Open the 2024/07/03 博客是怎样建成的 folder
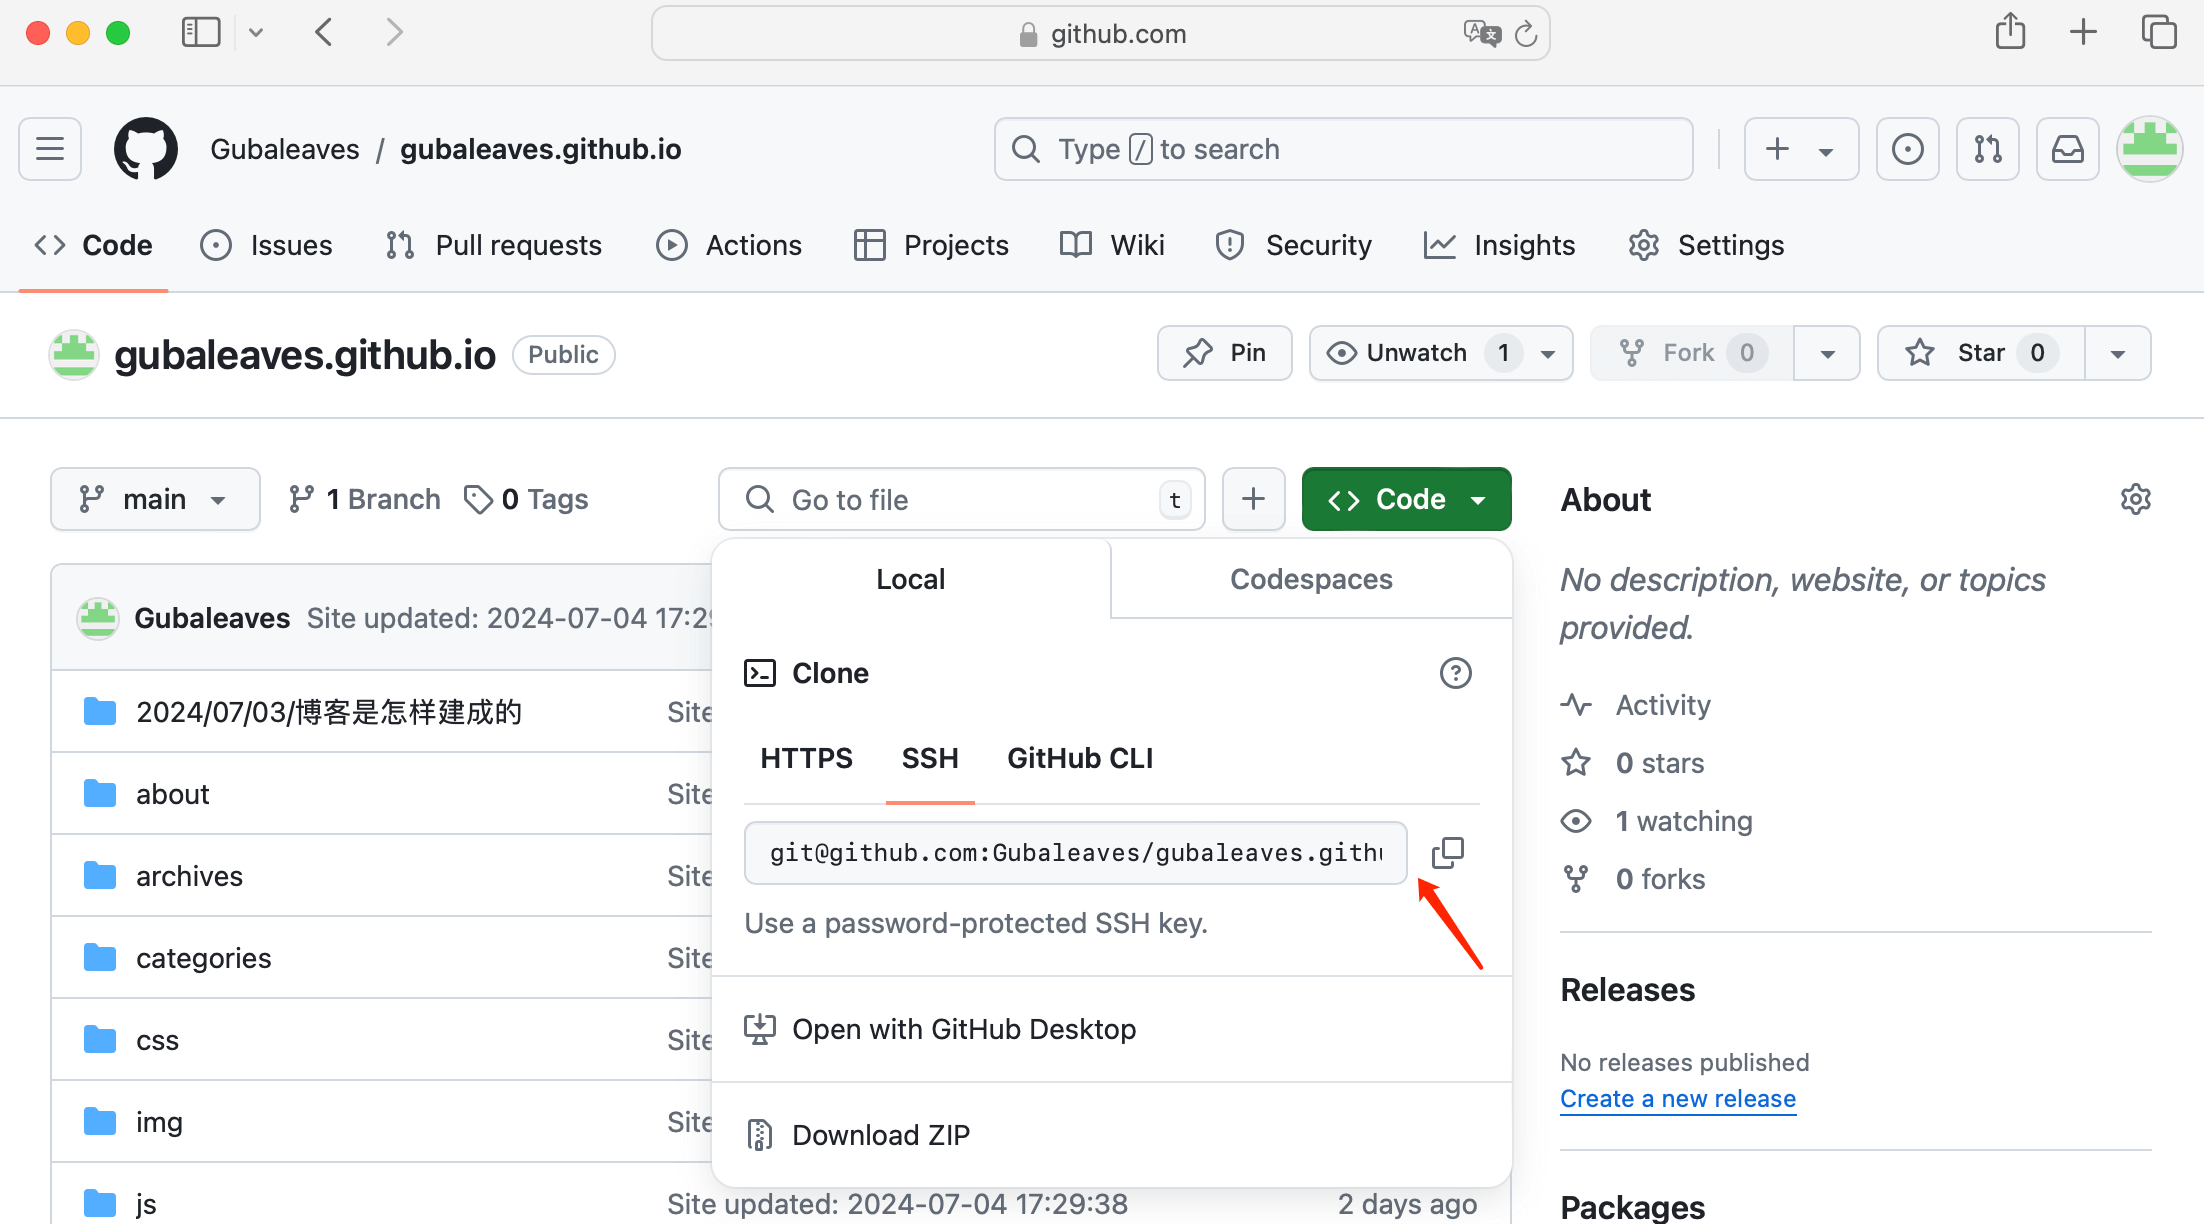Viewport: 2204px width, 1224px height. pyautogui.click(x=329, y=712)
